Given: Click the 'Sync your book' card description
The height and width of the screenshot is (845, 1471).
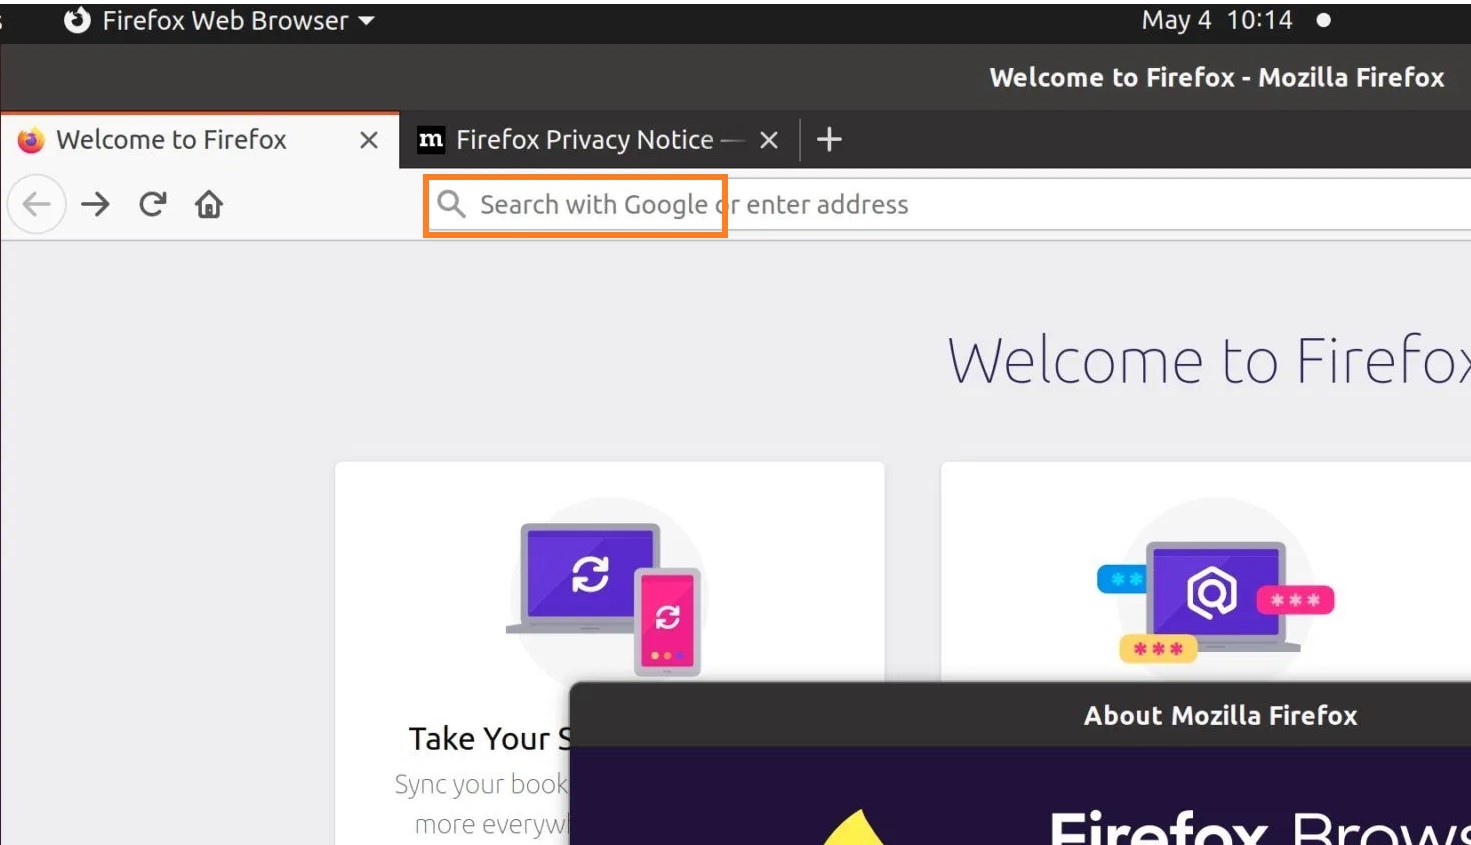Looking at the screenshot, I should click(482, 784).
